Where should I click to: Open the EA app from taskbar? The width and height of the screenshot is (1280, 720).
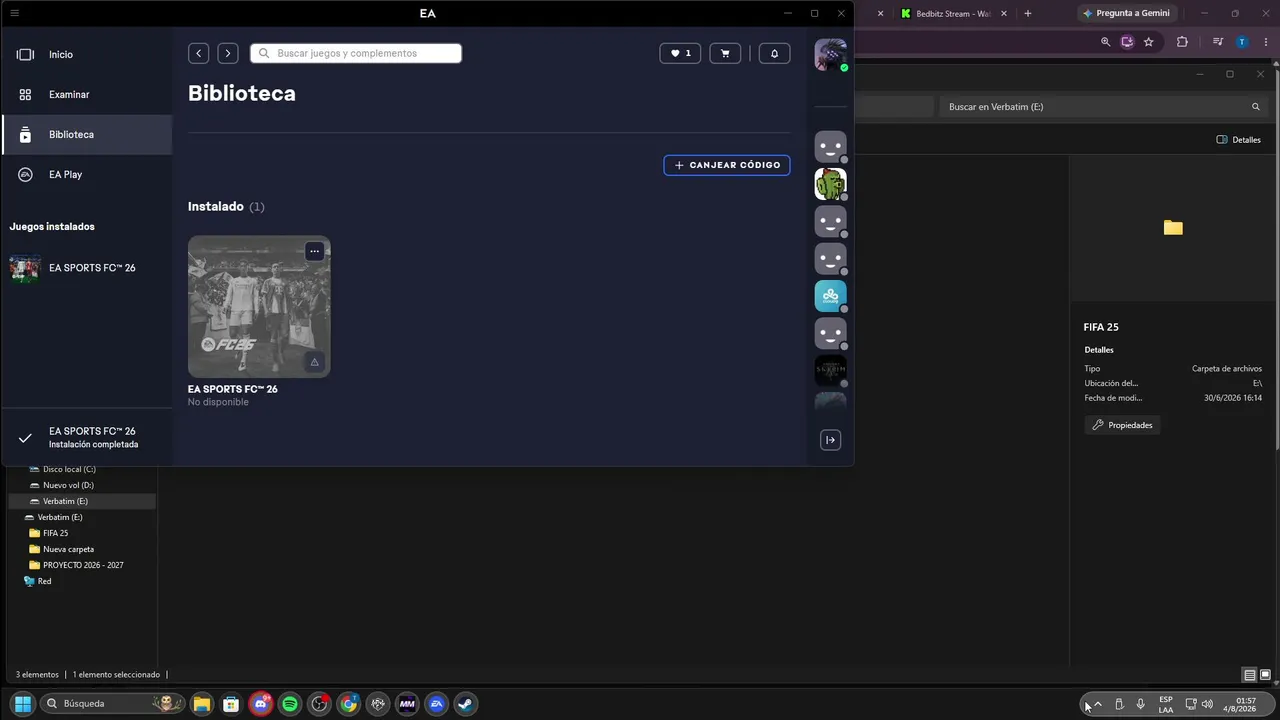tap(436, 704)
